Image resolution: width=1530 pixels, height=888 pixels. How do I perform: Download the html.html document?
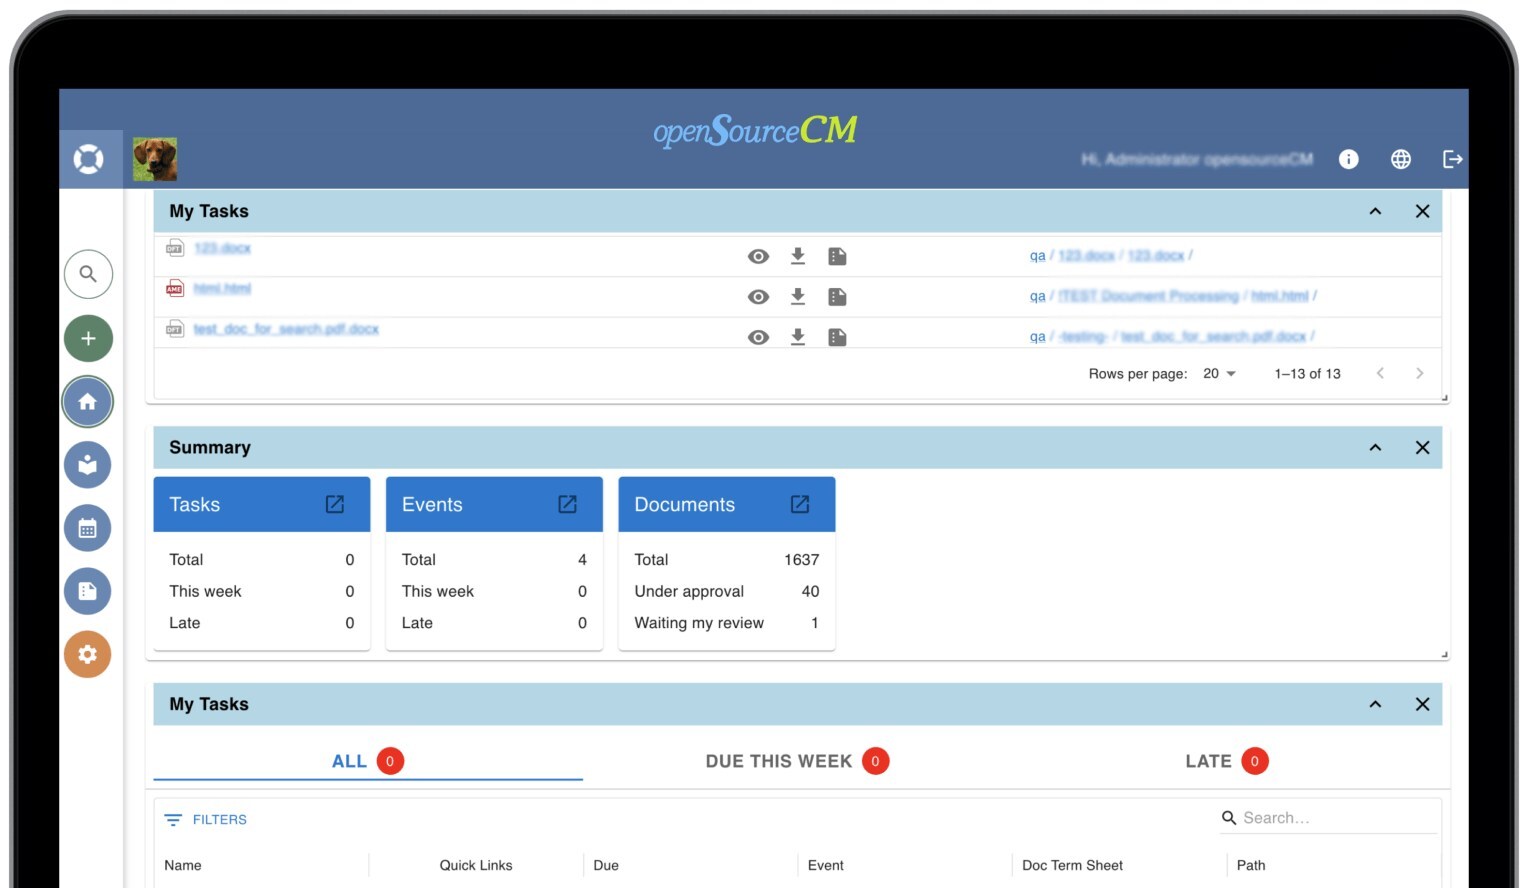[798, 296]
